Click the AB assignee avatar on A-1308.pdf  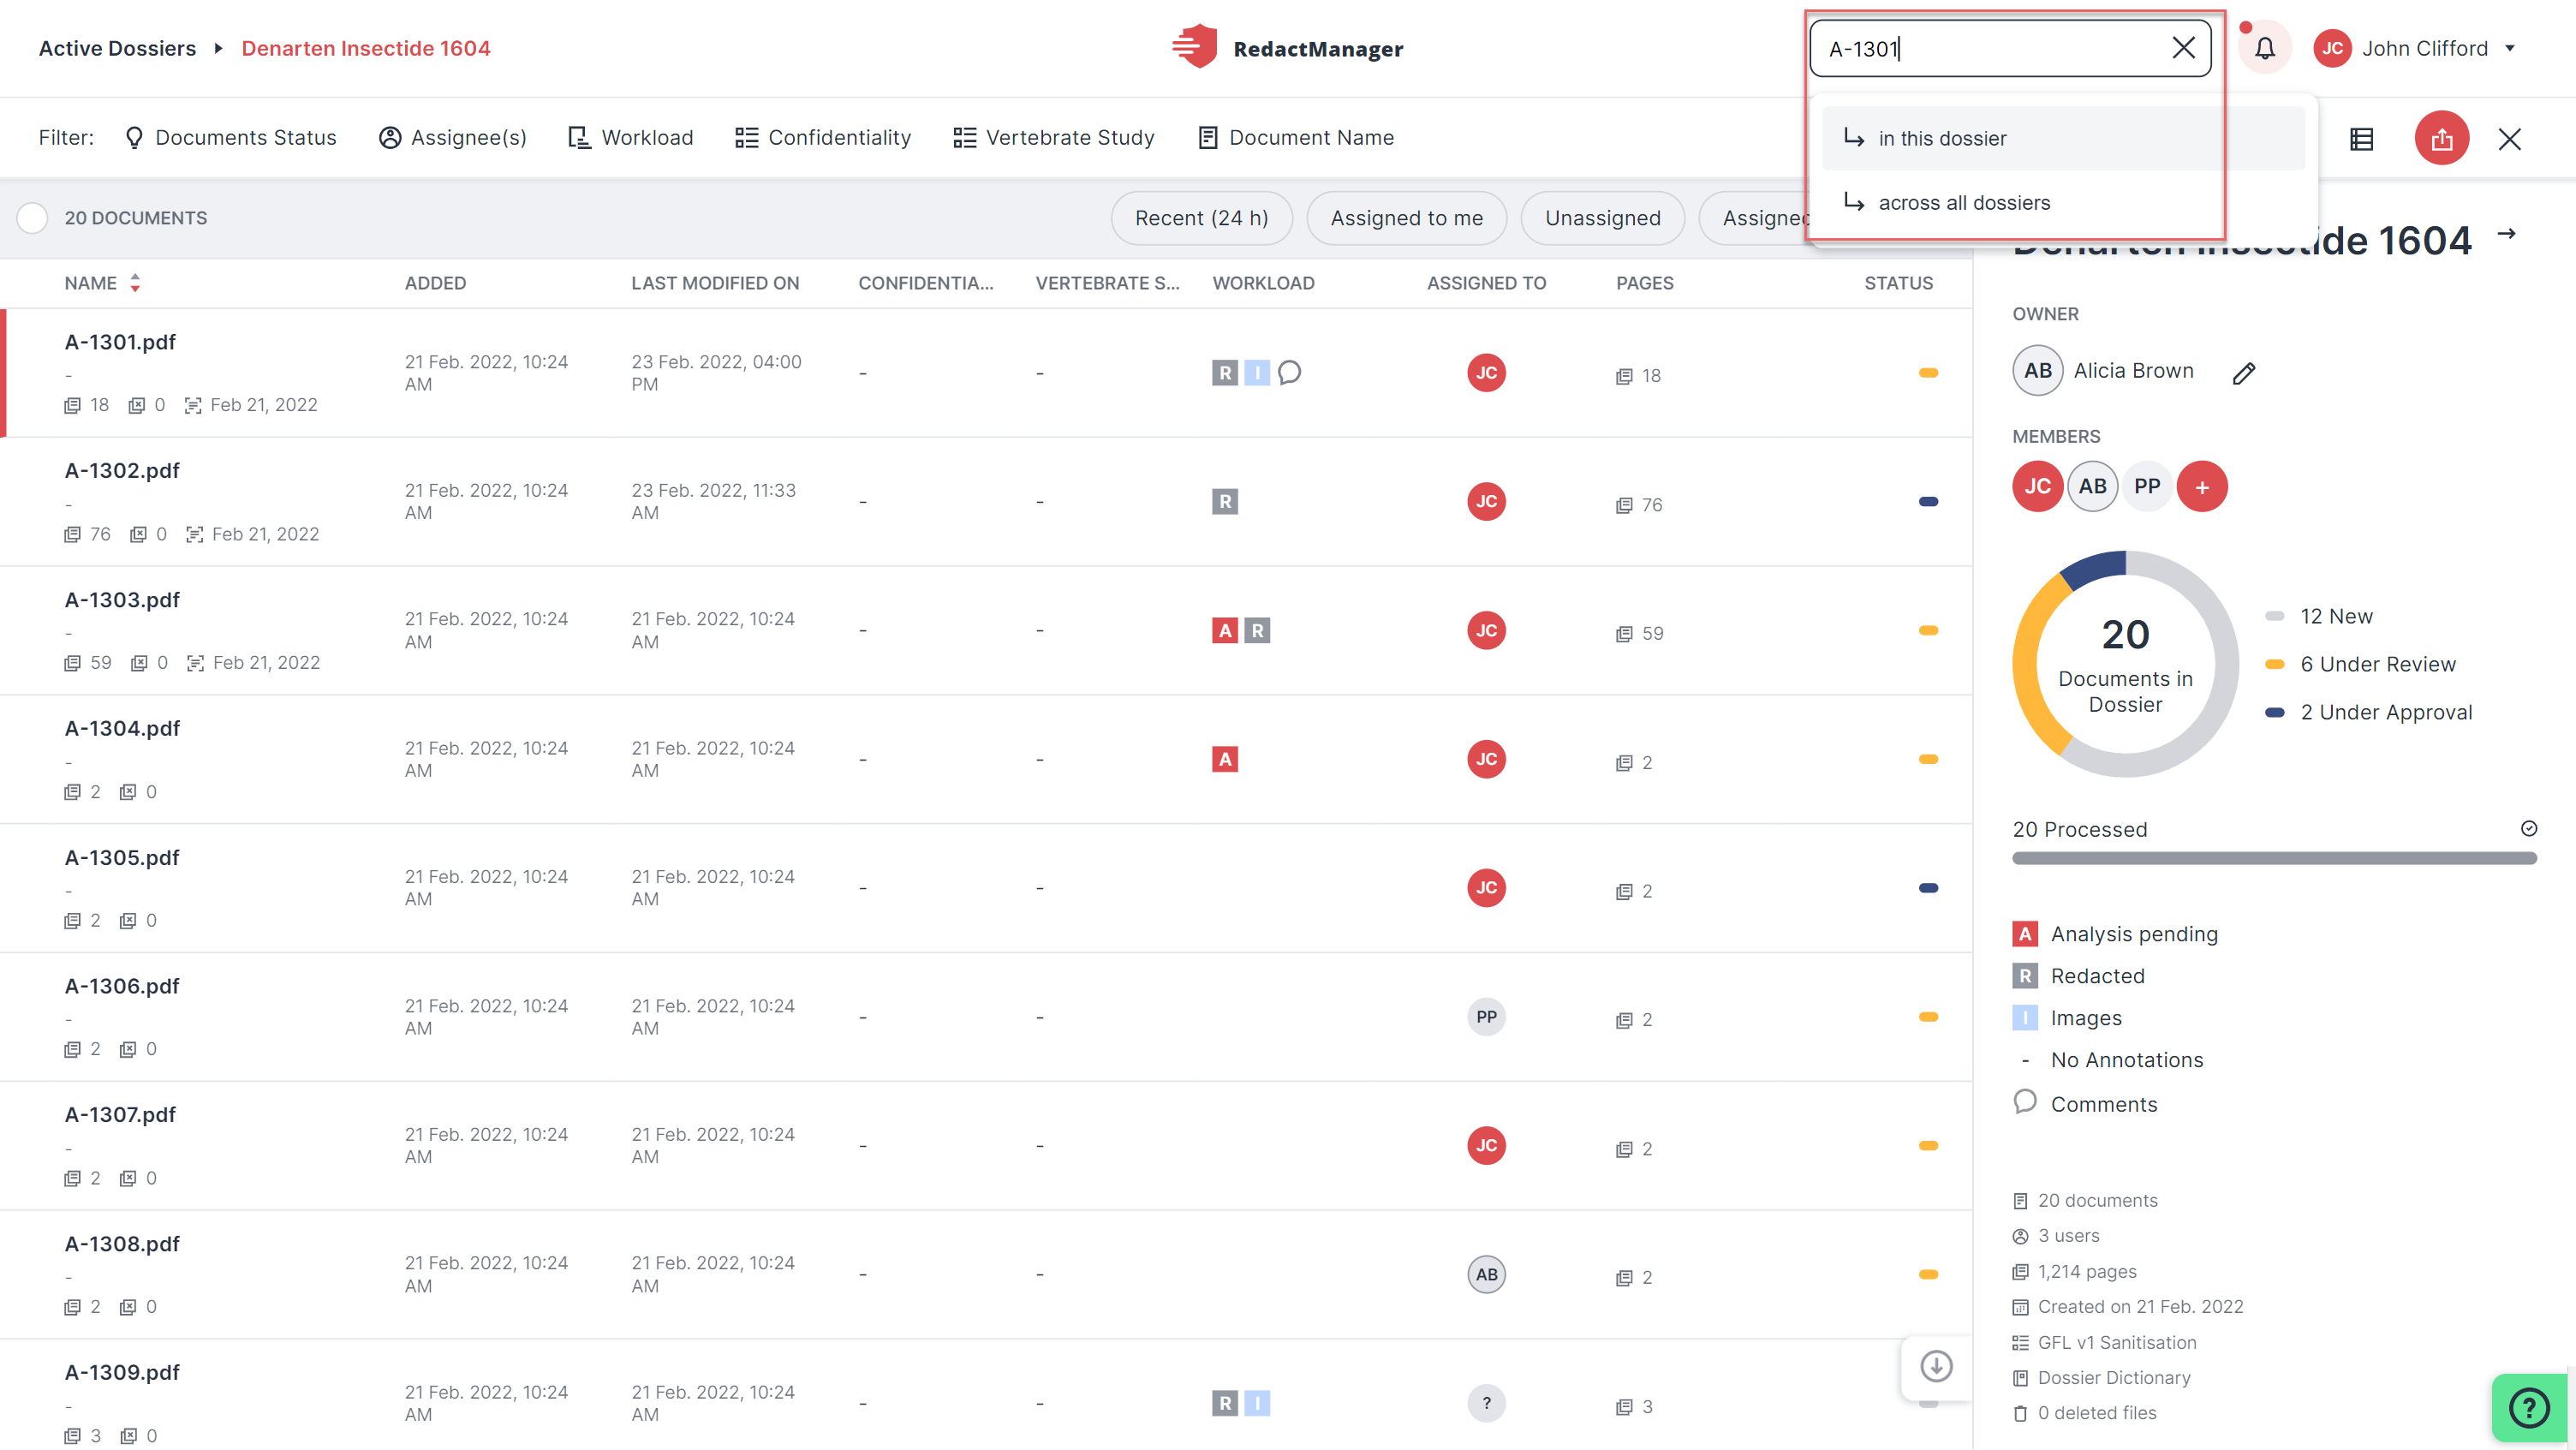click(1486, 1275)
